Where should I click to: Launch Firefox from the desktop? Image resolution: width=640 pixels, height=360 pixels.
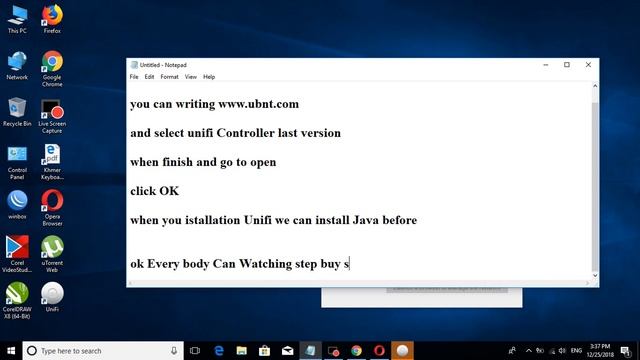[52, 19]
